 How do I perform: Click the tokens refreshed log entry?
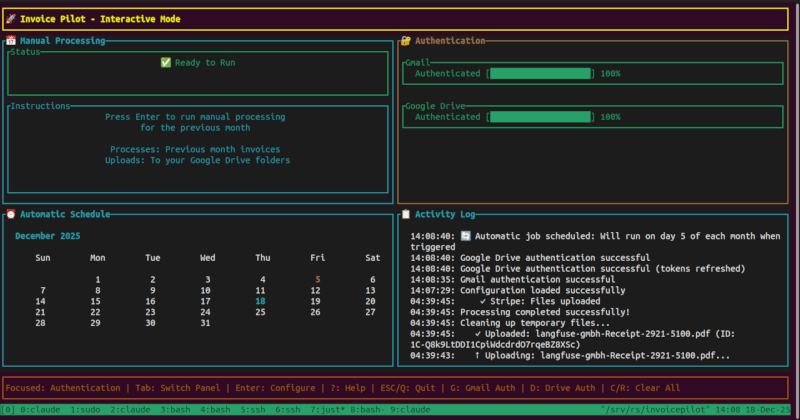[x=578, y=268]
